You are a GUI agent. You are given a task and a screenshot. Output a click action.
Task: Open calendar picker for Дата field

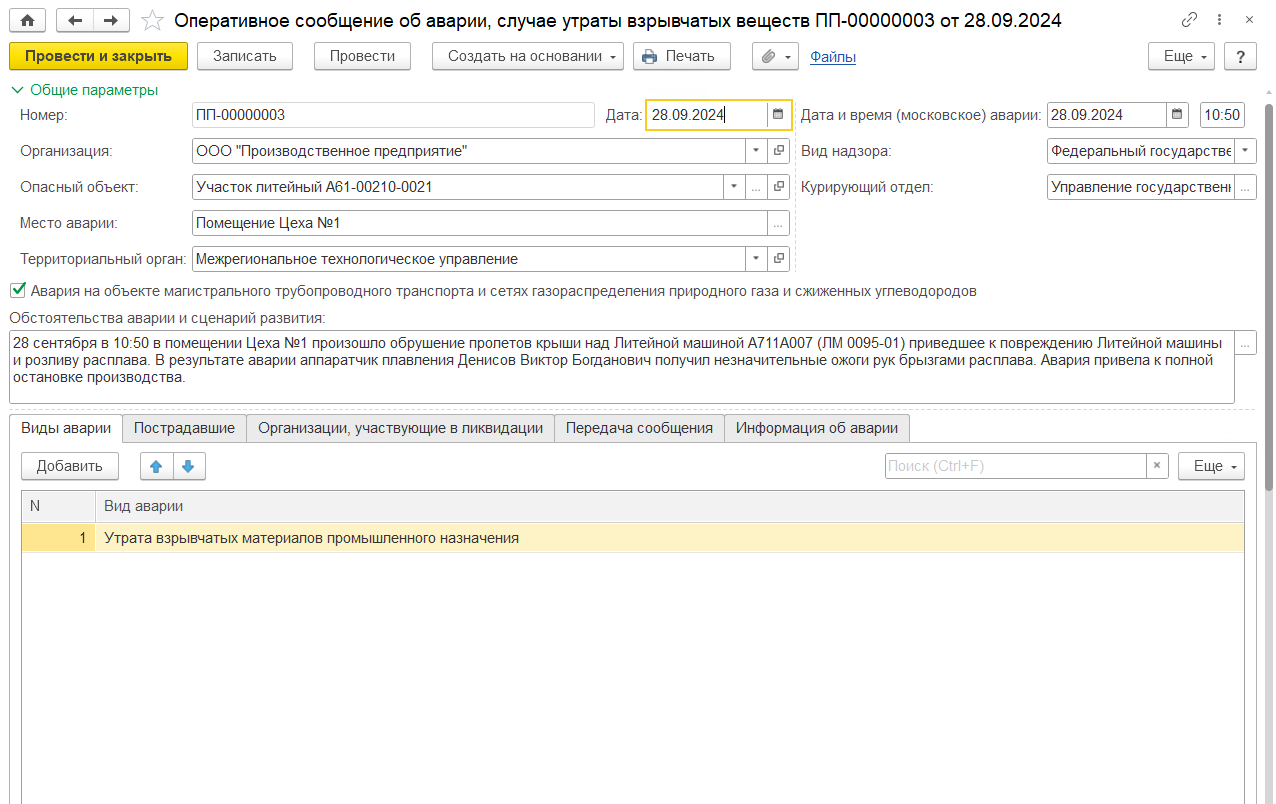pyautogui.click(x=778, y=115)
